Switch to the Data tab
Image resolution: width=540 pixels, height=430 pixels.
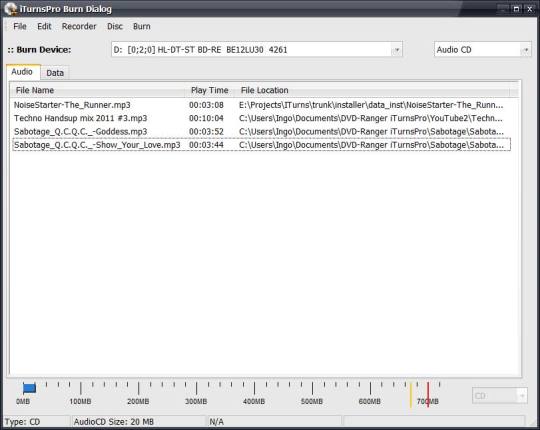[55, 73]
